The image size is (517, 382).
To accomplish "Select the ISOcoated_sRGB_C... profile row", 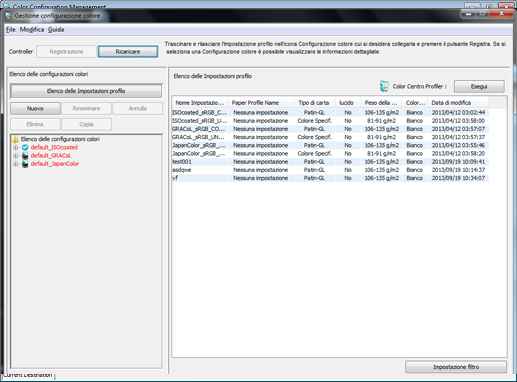I will [x=330, y=113].
